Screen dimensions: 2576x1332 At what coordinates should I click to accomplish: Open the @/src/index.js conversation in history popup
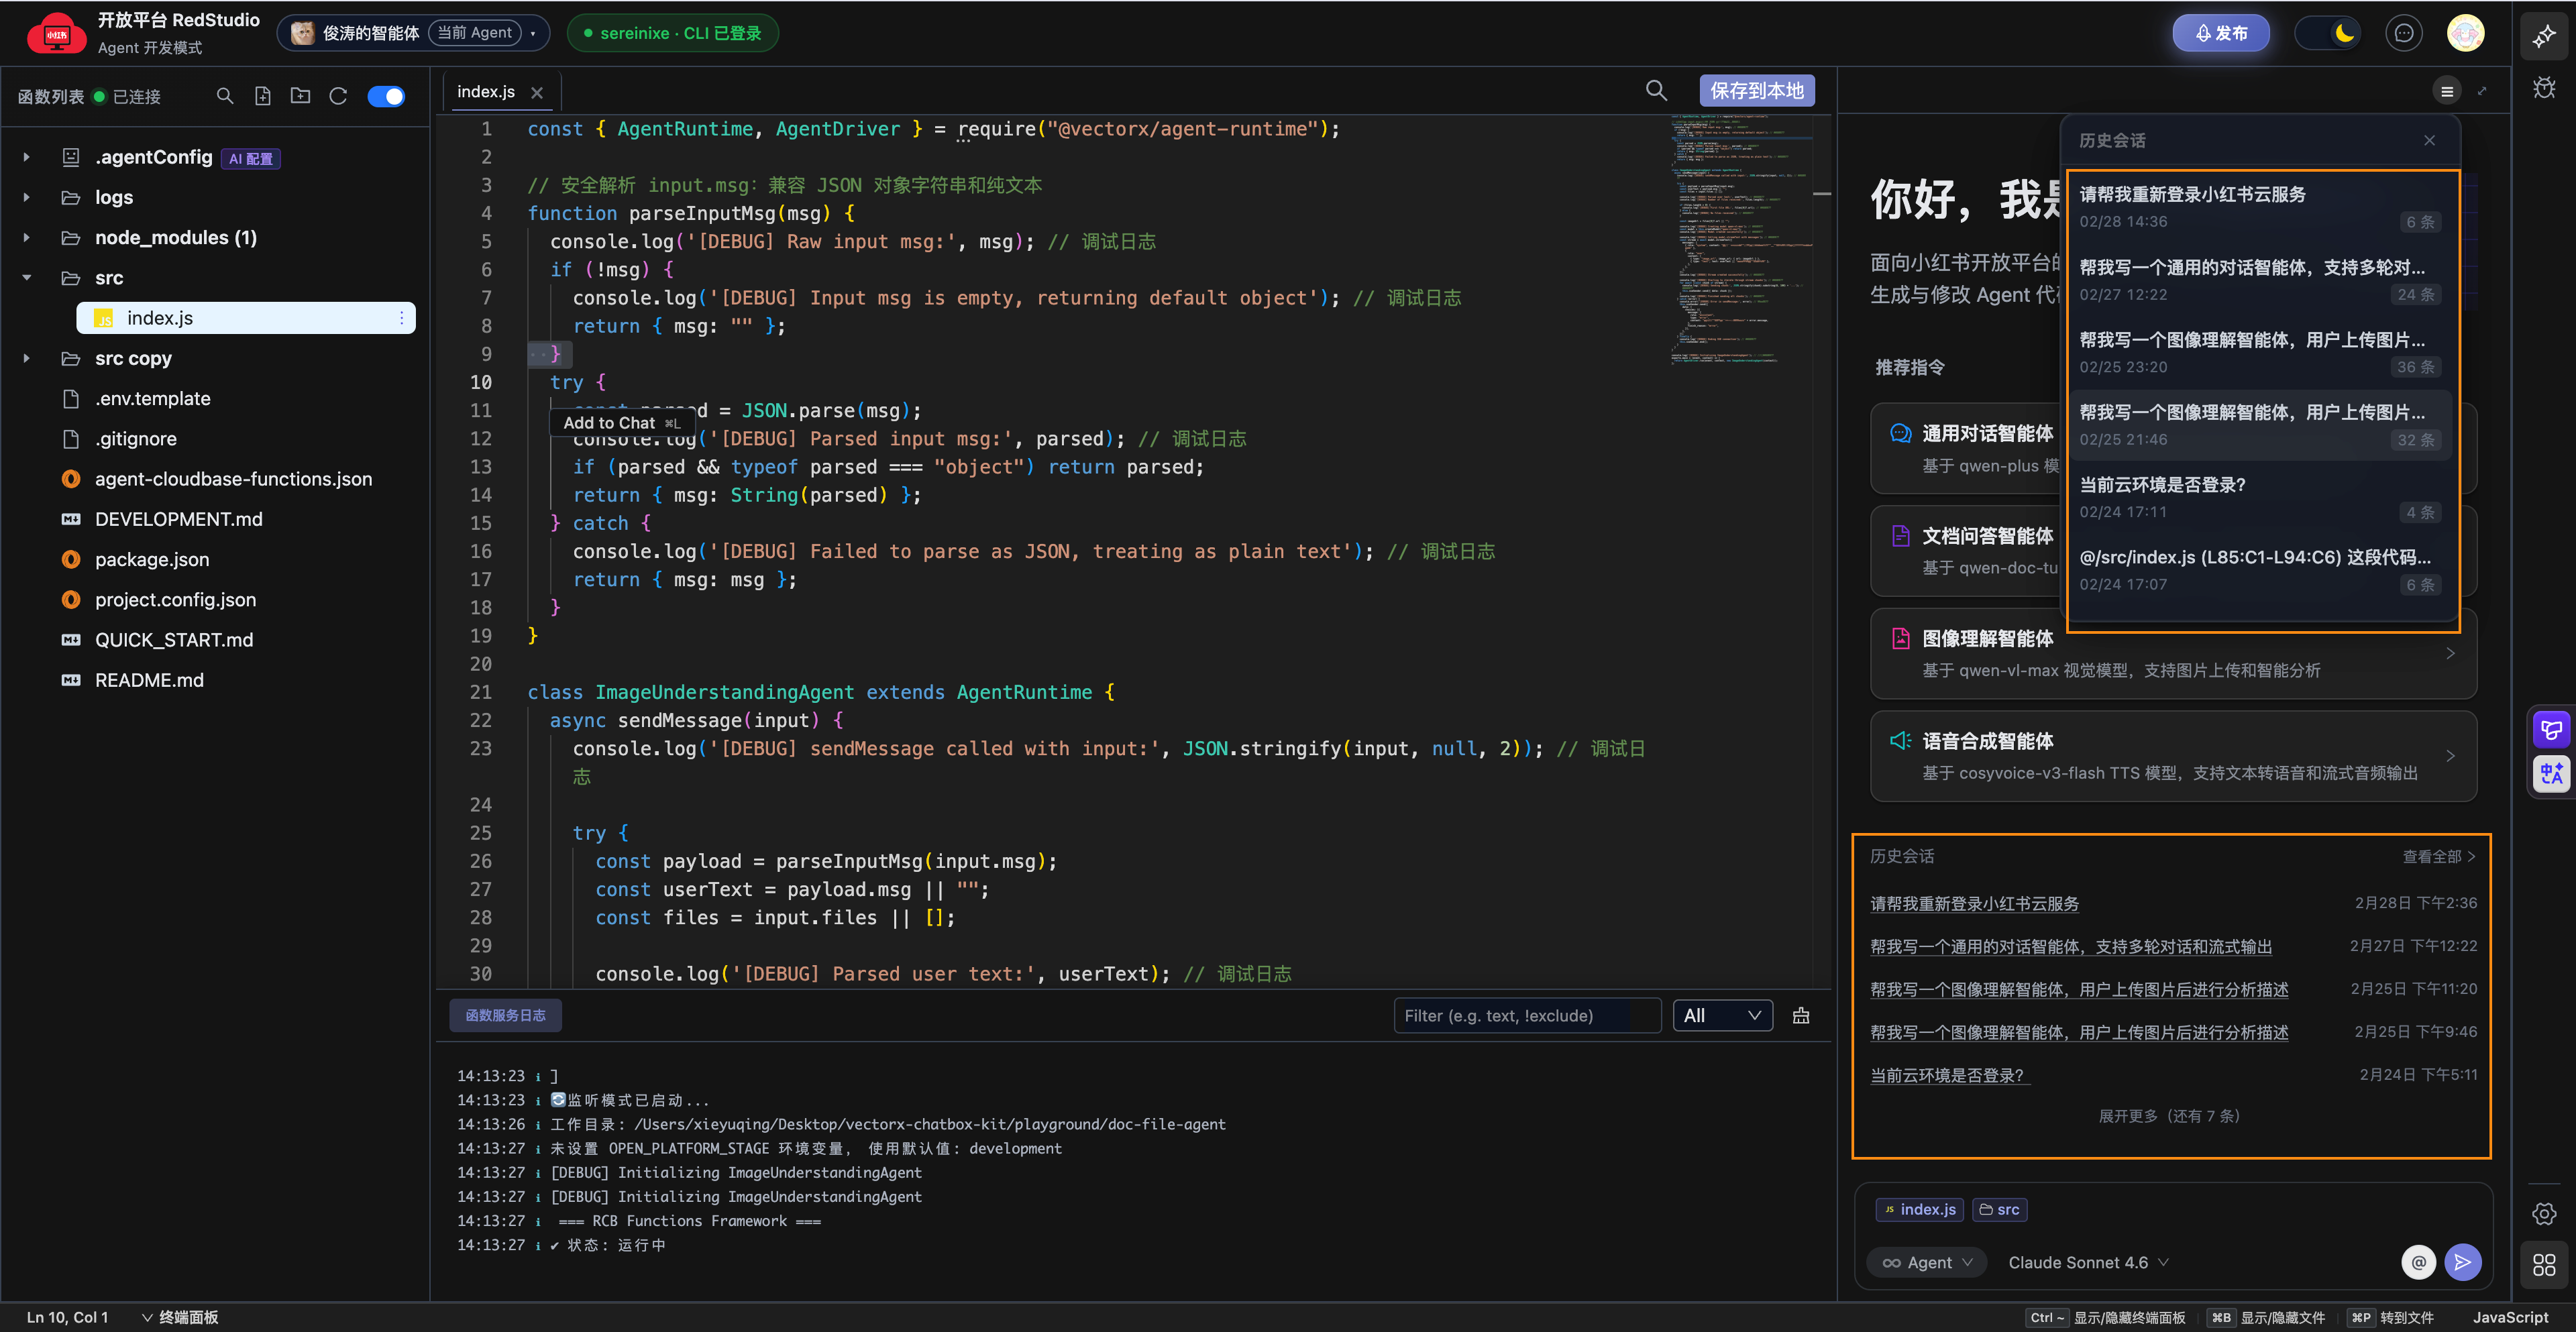[2260, 570]
